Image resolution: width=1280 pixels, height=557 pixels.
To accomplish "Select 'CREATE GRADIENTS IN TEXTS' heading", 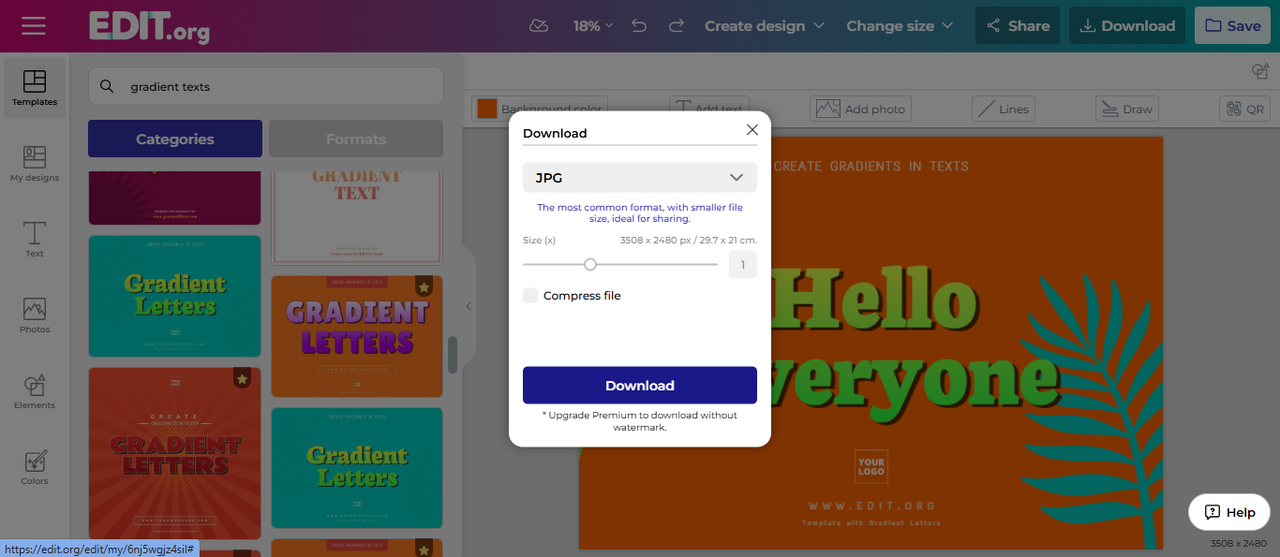I will coord(871,166).
